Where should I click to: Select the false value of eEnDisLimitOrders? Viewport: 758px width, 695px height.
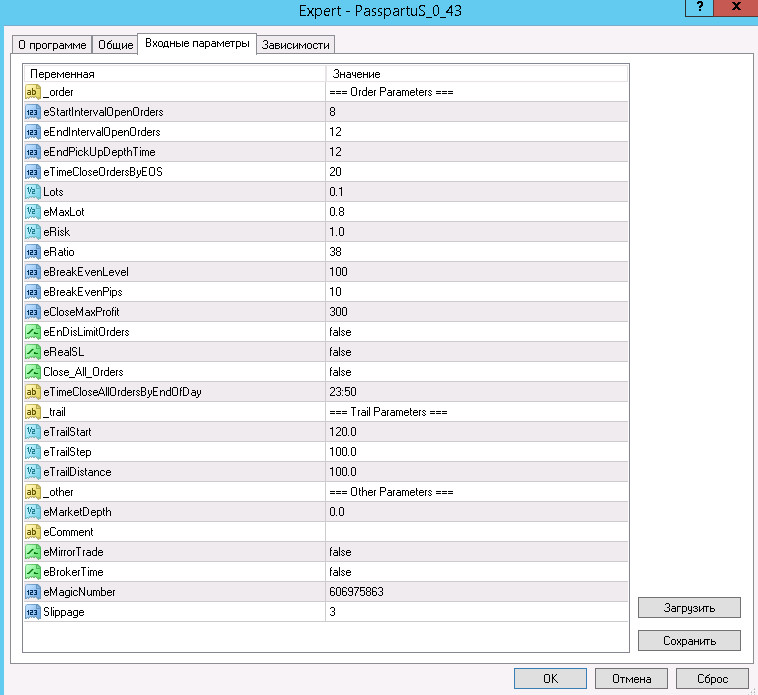pyautogui.click(x=340, y=332)
